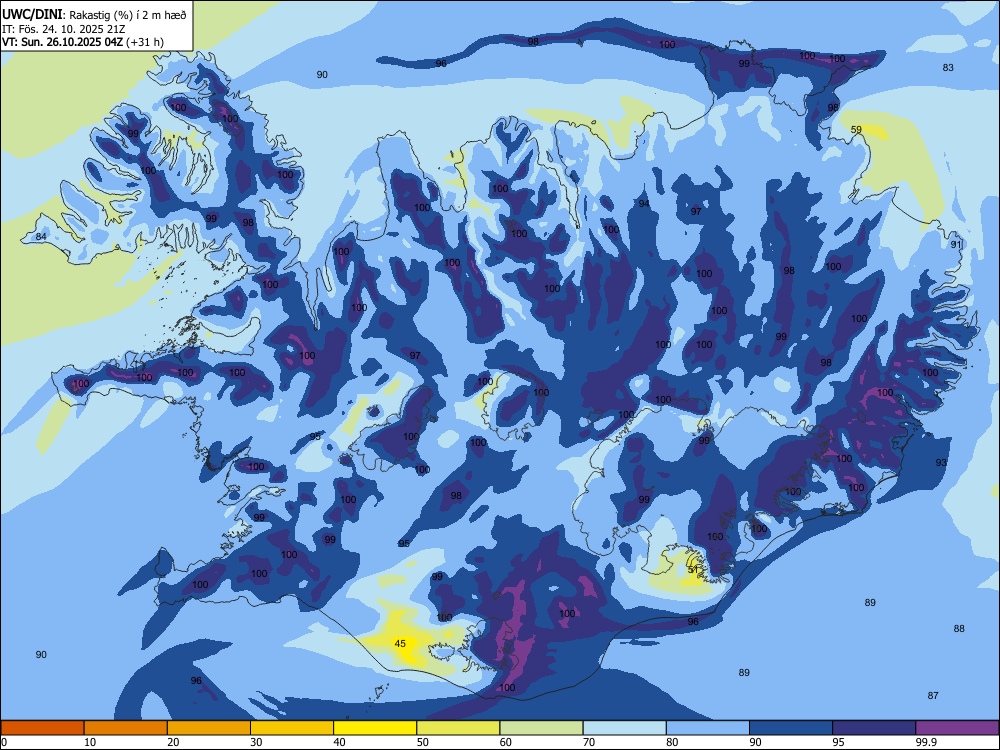Click the '94' humidity value in the north

pyautogui.click(x=644, y=203)
